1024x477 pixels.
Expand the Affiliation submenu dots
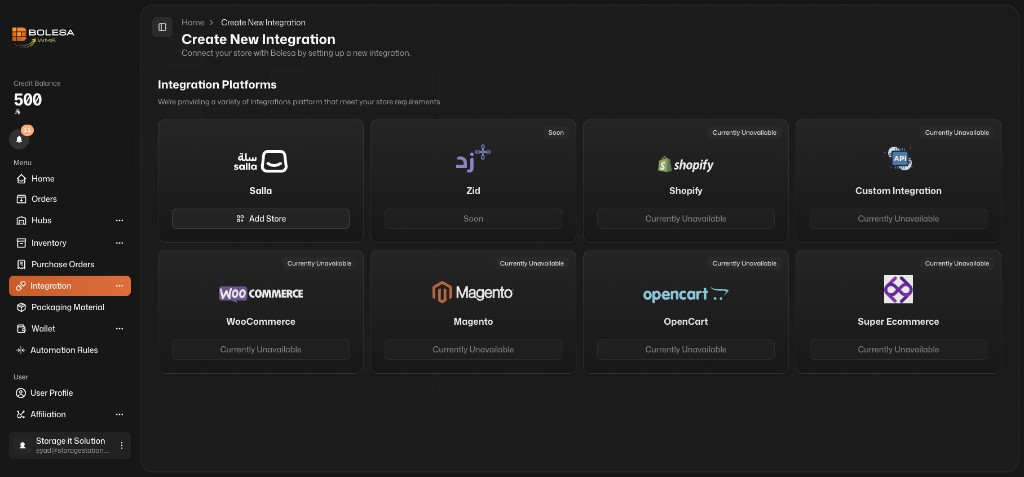coord(120,414)
